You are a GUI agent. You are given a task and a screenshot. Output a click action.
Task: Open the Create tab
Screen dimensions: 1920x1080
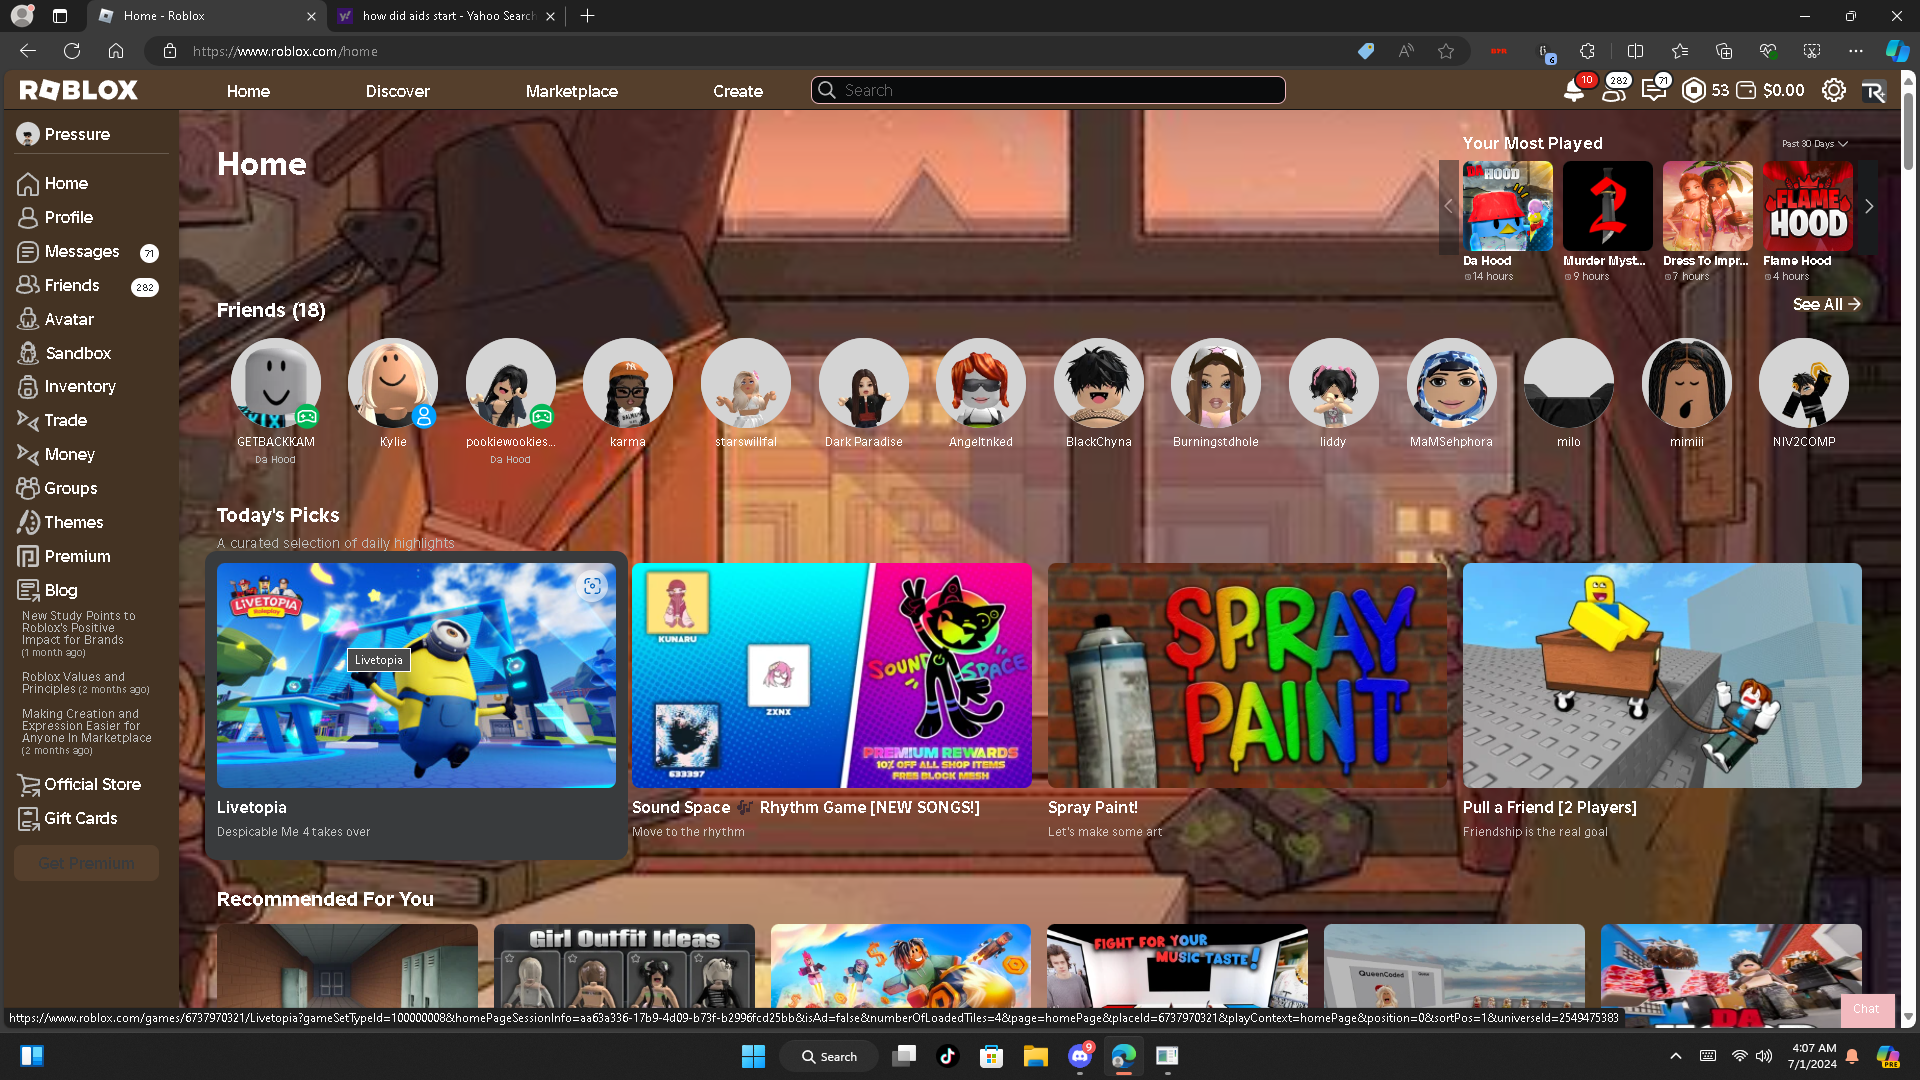point(738,91)
